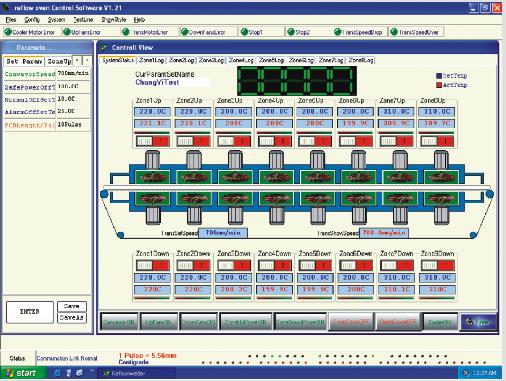The height and width of the screenshot is (381, 506).
Task: Click the Zone3 lower heater chamber image
Action: pos(235,199)
